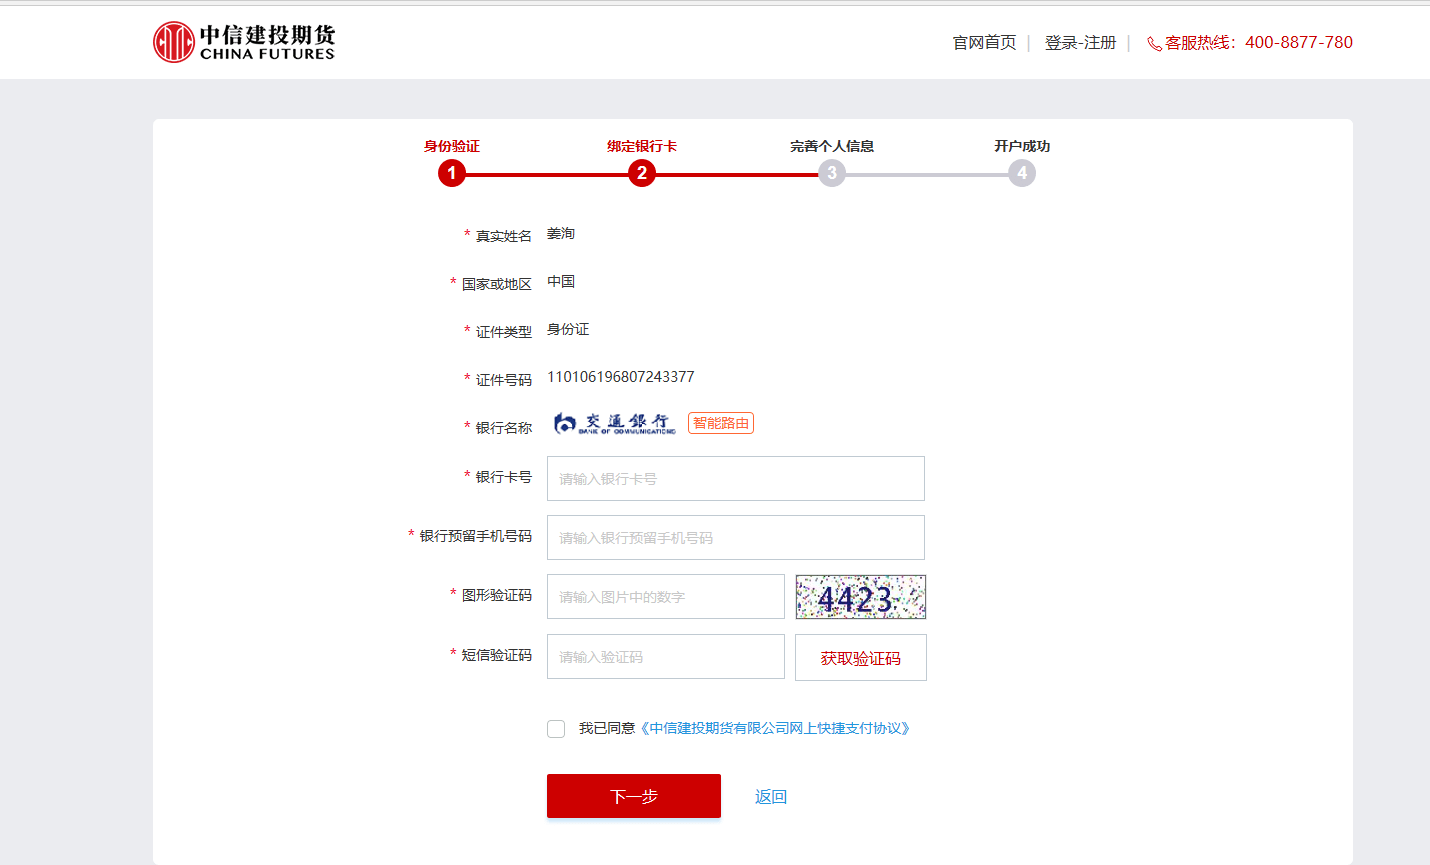
Task: Click step 1 circle 身份验证
Action: [x=452, y=173]
